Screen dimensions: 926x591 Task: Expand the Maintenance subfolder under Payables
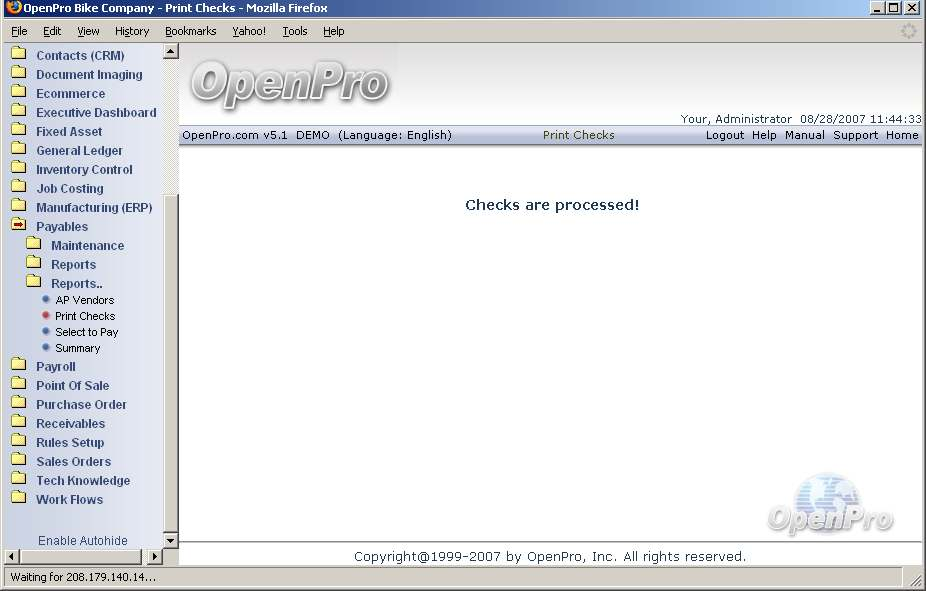pos(87,246)
